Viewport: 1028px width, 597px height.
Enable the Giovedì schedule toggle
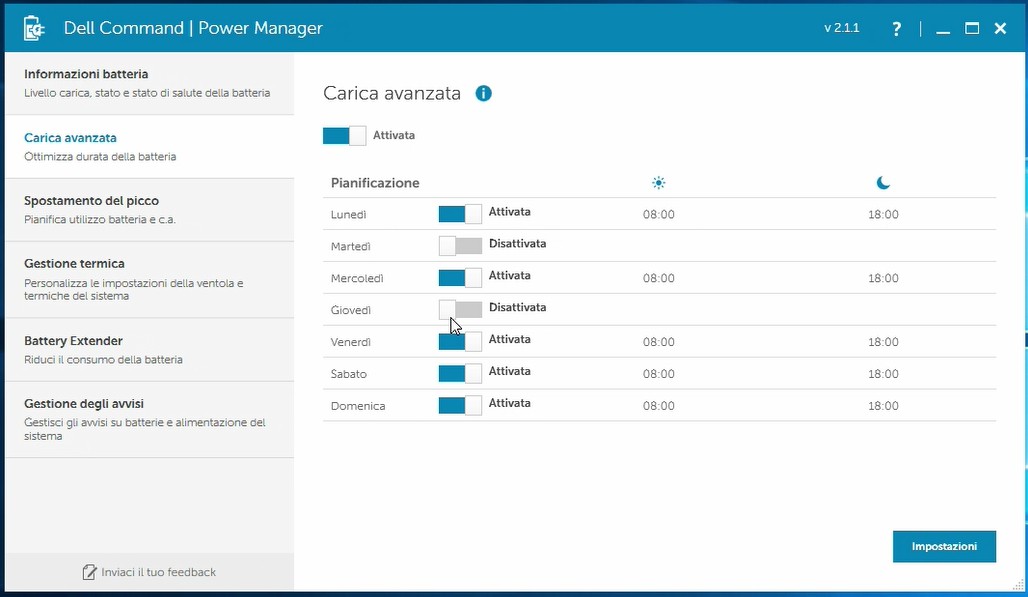(460, 309)
